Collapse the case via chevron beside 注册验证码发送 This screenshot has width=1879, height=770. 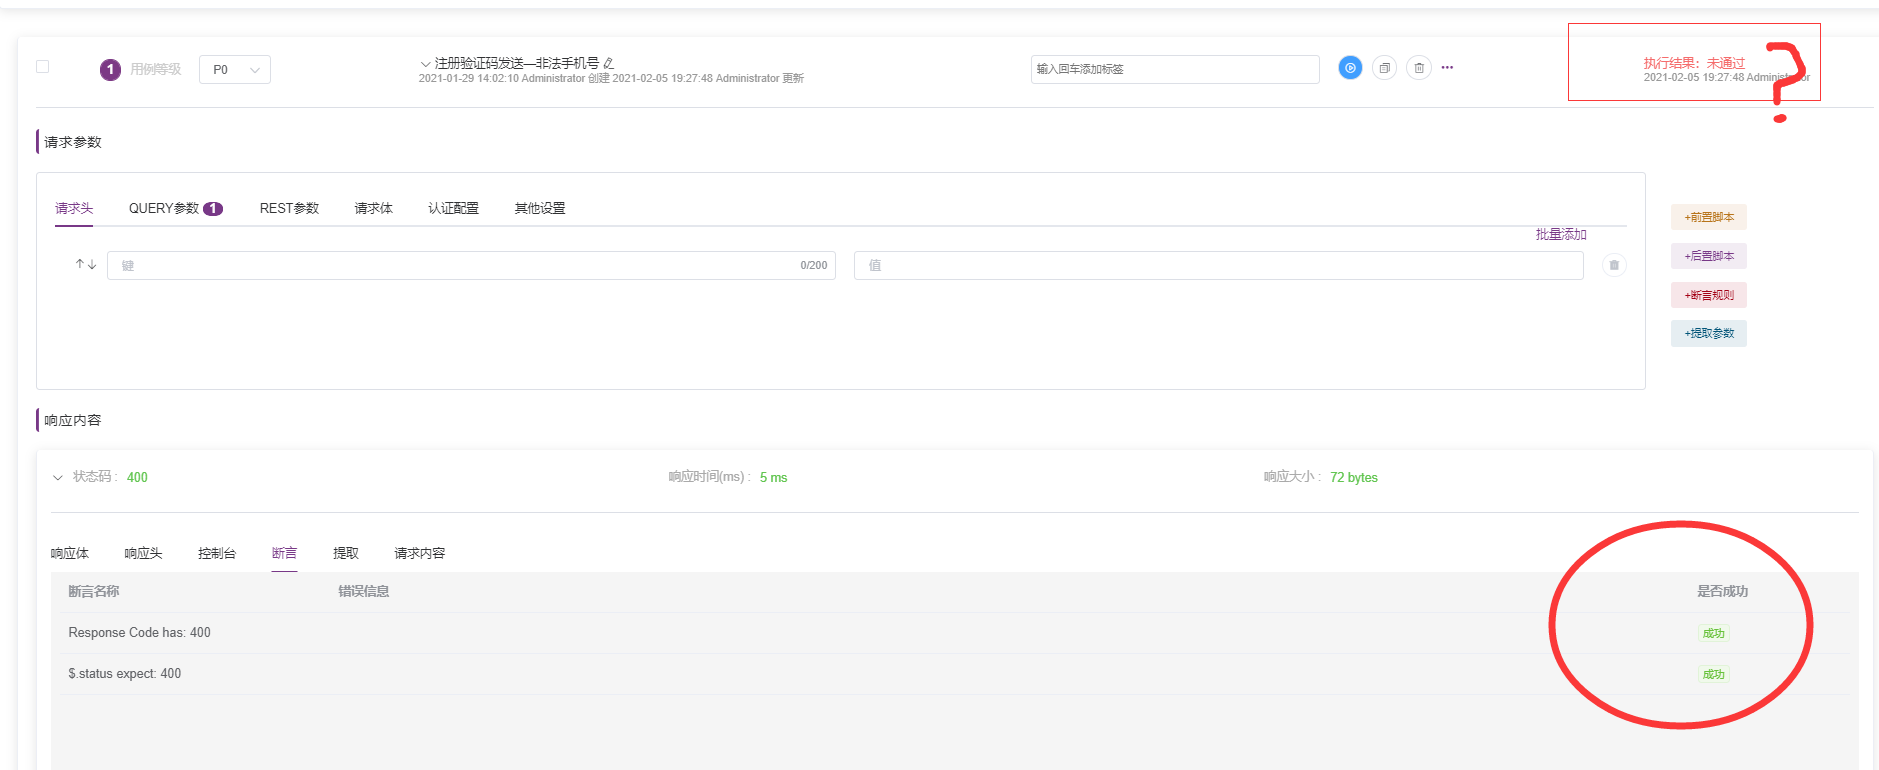(426, 64)
